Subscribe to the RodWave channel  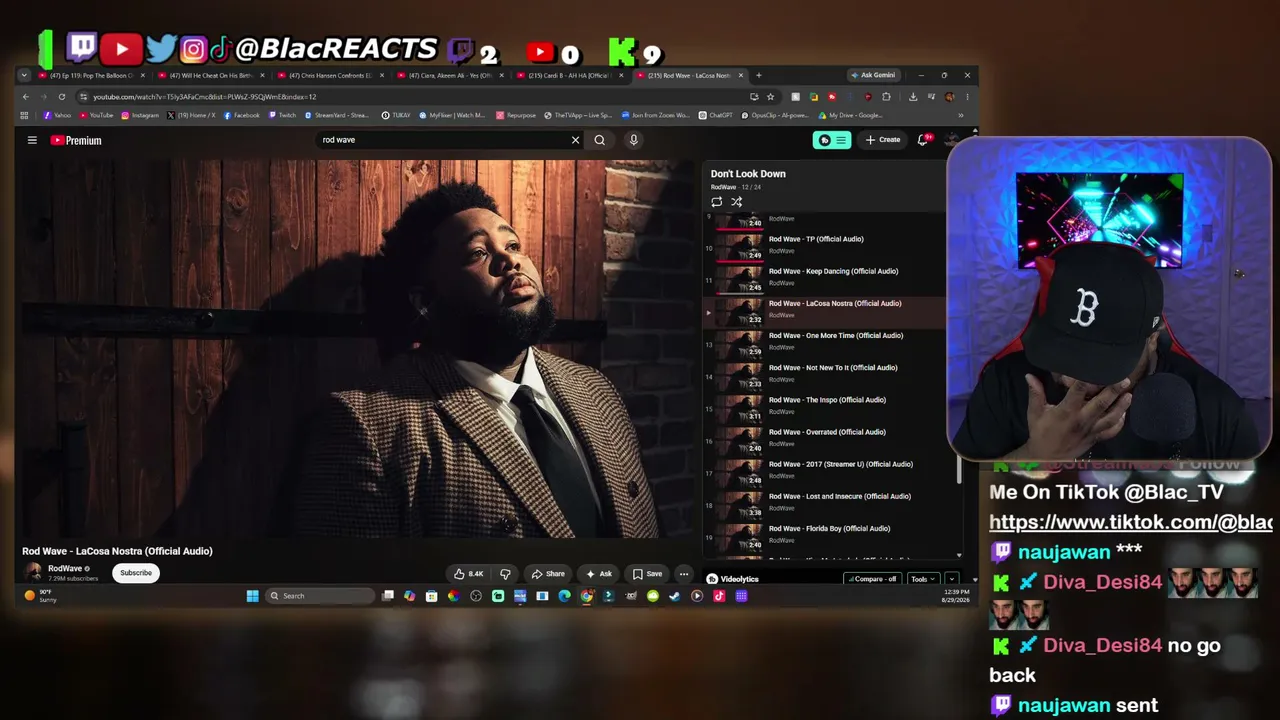click(136, 573)
